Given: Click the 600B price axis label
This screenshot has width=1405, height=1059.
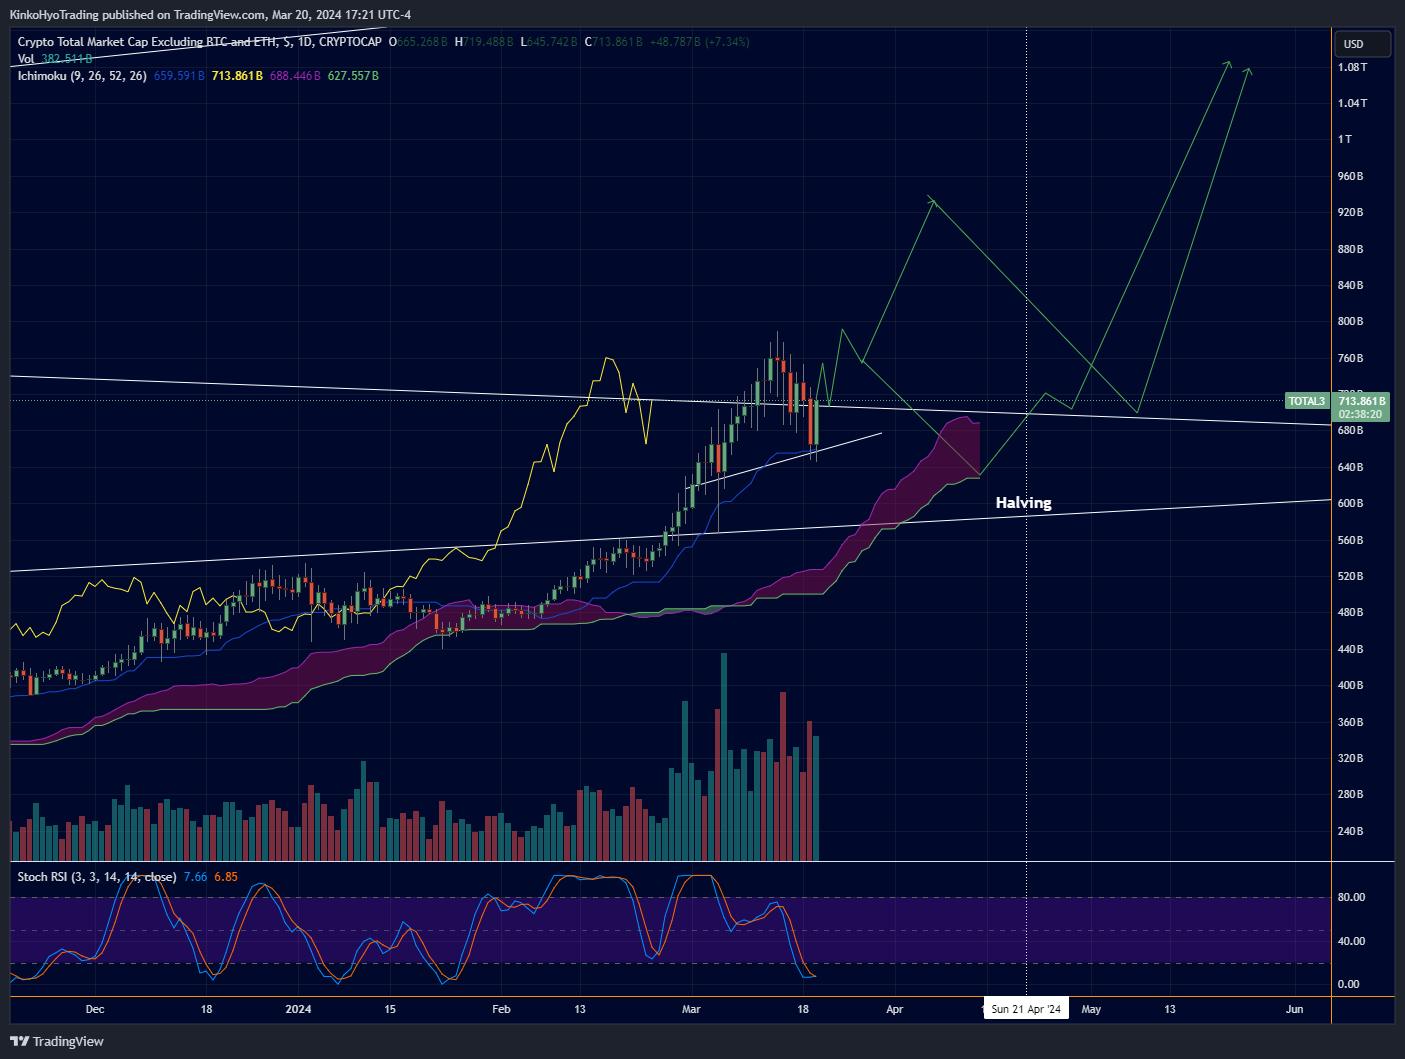Looking at the screenshot, I should pyautogui.click(x=1351, y=503).
